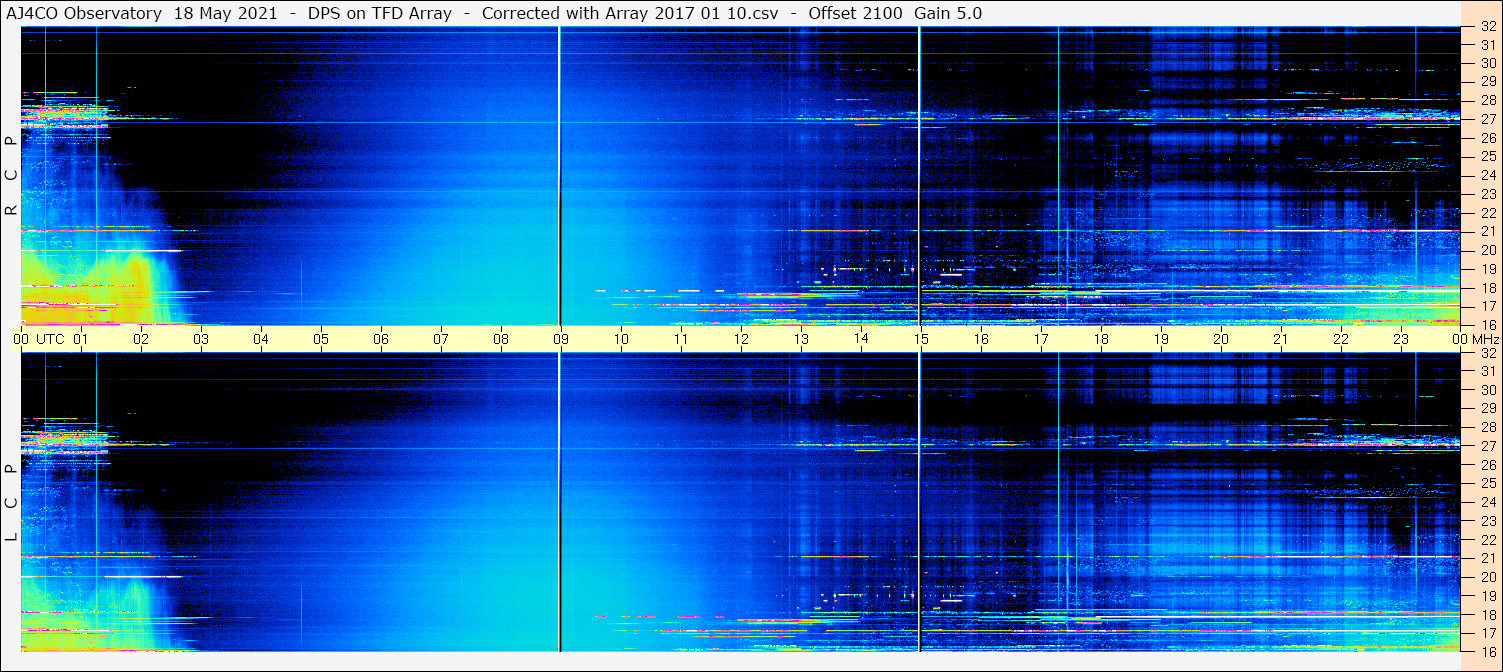The width and height of the screenshot is (1503, 672).
Task: Select hour 12 on the UTC time axis
Action: [741, 339]
